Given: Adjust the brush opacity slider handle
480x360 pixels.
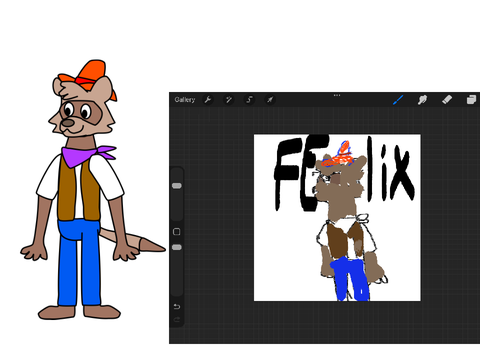Looking at the screenshot, I should [x=177, y=247].
